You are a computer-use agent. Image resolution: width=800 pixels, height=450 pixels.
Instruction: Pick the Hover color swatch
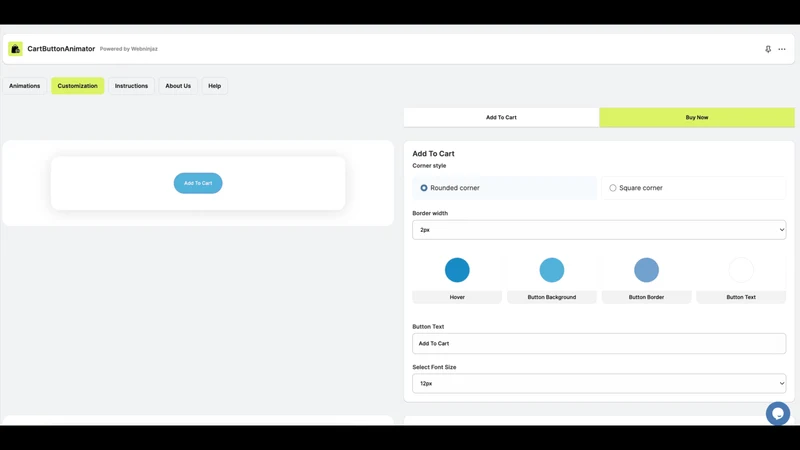(457, 270)
